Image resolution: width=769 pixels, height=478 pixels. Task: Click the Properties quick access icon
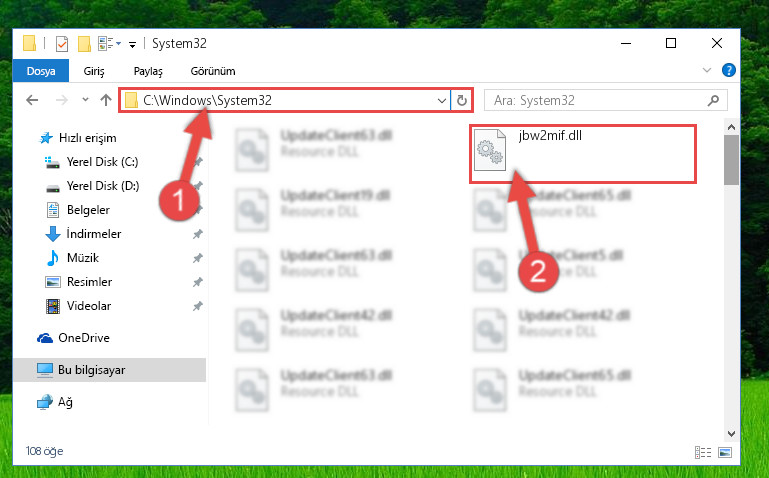pyautogui.click(x=62, y=44)
